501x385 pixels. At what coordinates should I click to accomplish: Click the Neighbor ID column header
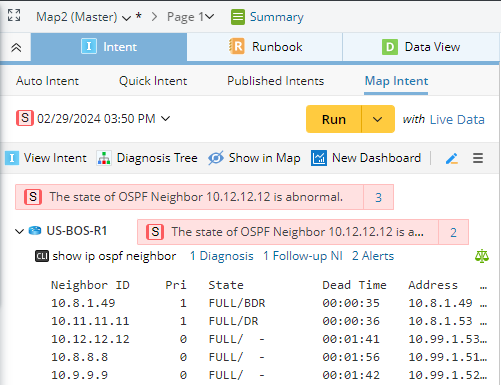[90, 285]
